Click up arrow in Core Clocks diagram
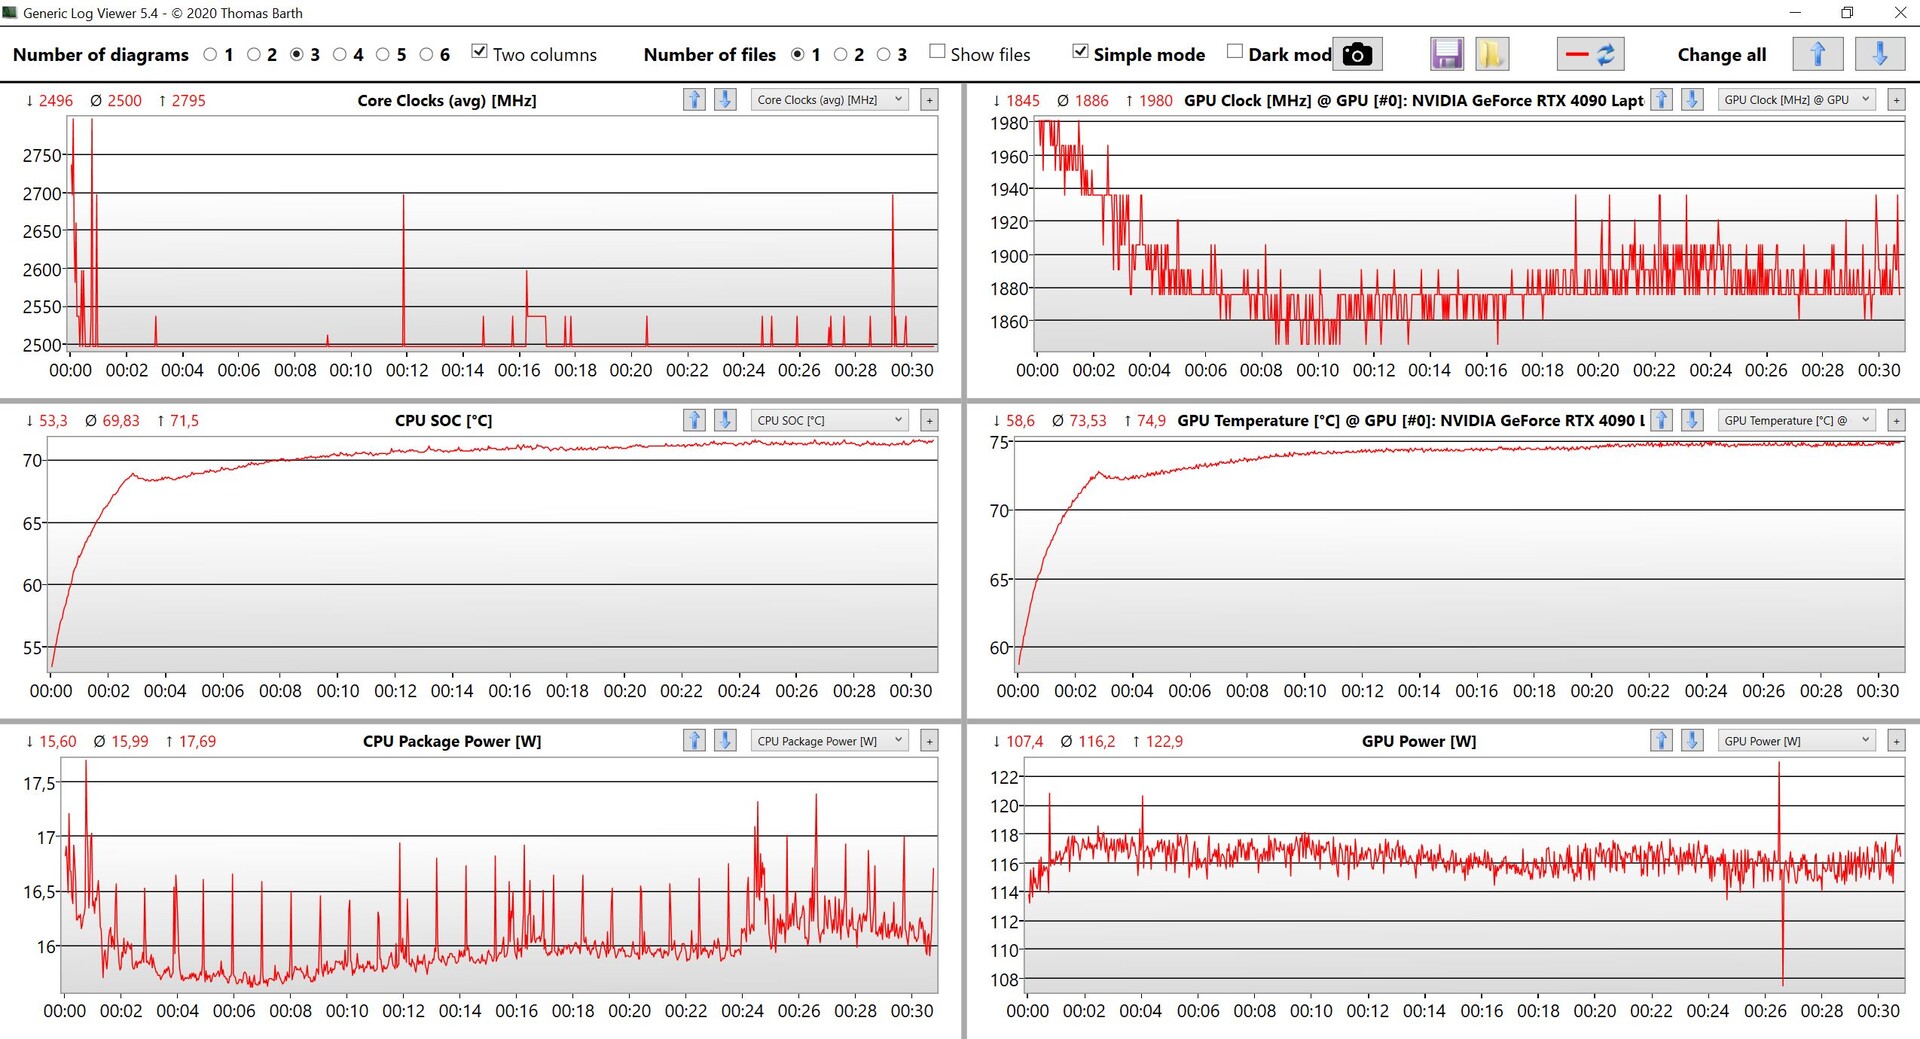The width and height of the screenshot is (1920, 1039). (x=694, y=100)
